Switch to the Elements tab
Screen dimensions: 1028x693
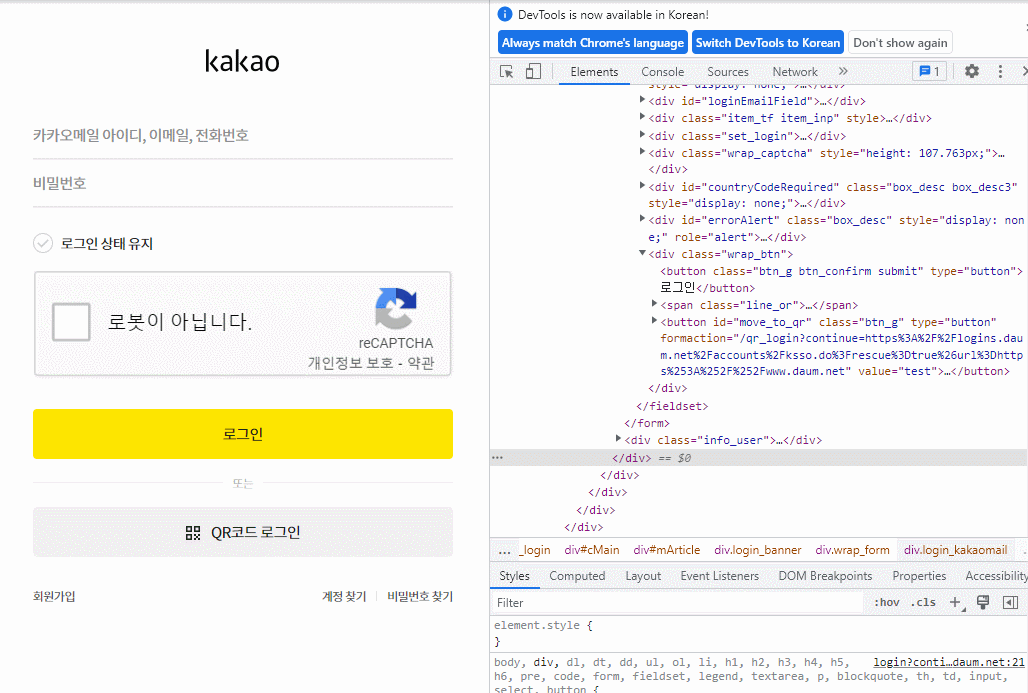tap(594, 72)
